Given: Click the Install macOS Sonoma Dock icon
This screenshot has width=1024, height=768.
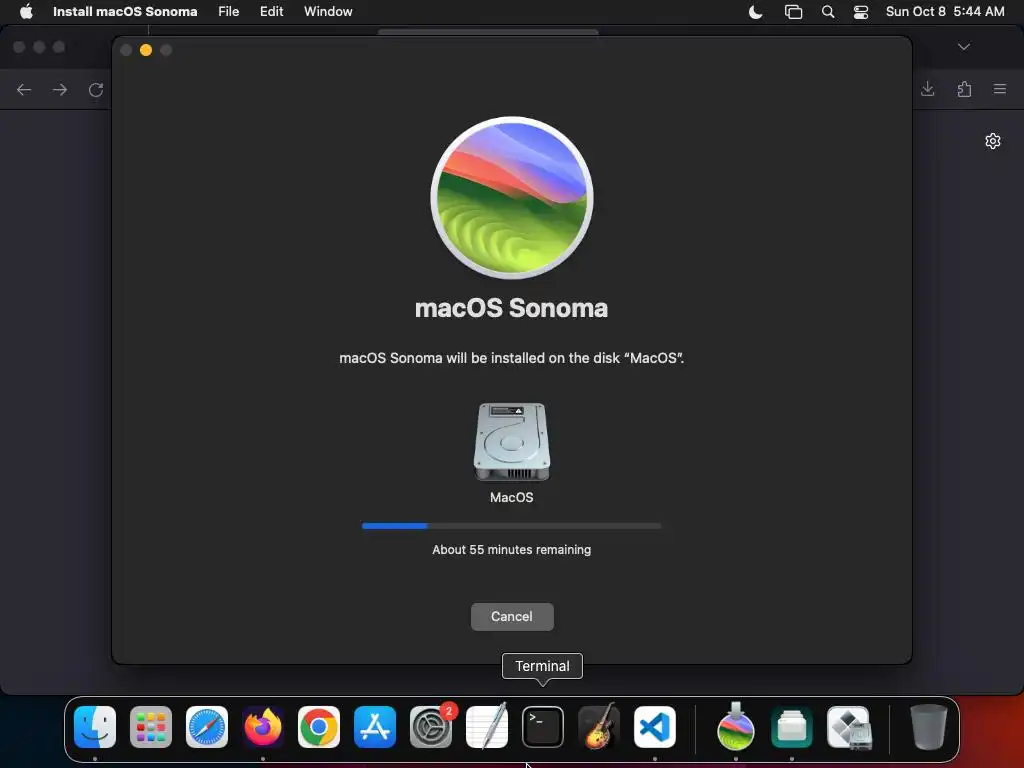Looking at the screenshot, I should (736, 727).
